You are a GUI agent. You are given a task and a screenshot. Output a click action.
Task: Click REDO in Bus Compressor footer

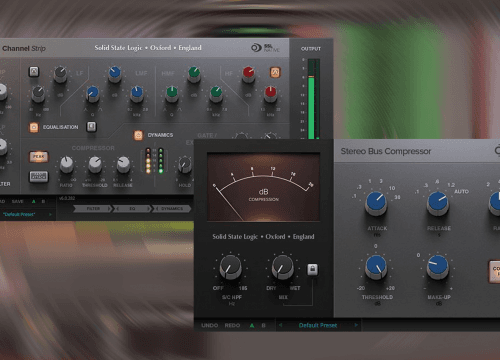pos(232,325)
